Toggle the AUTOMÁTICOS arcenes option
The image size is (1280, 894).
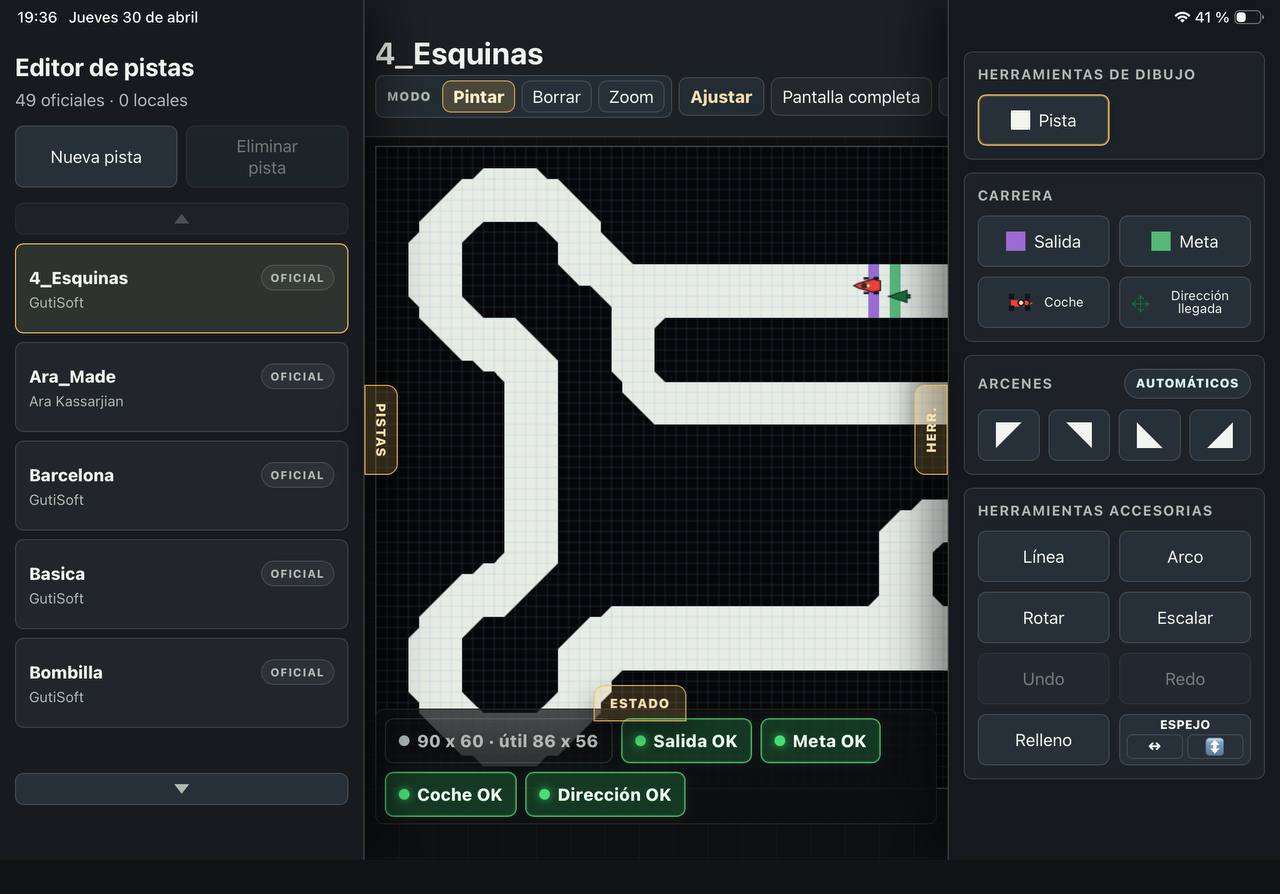coord(1187,383)
